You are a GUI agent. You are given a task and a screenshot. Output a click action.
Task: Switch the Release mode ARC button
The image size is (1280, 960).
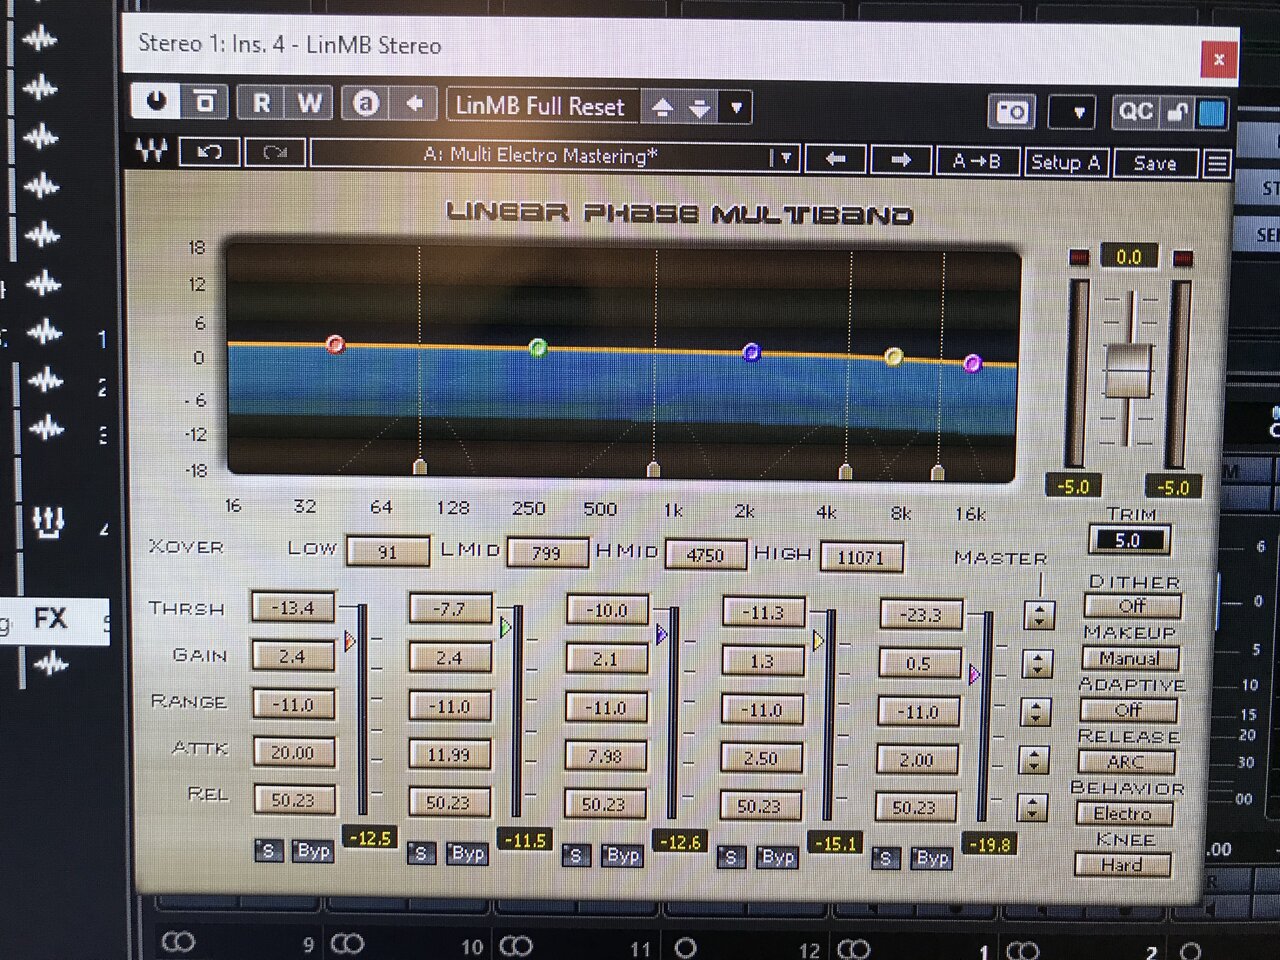click(x=1126, y=762)
